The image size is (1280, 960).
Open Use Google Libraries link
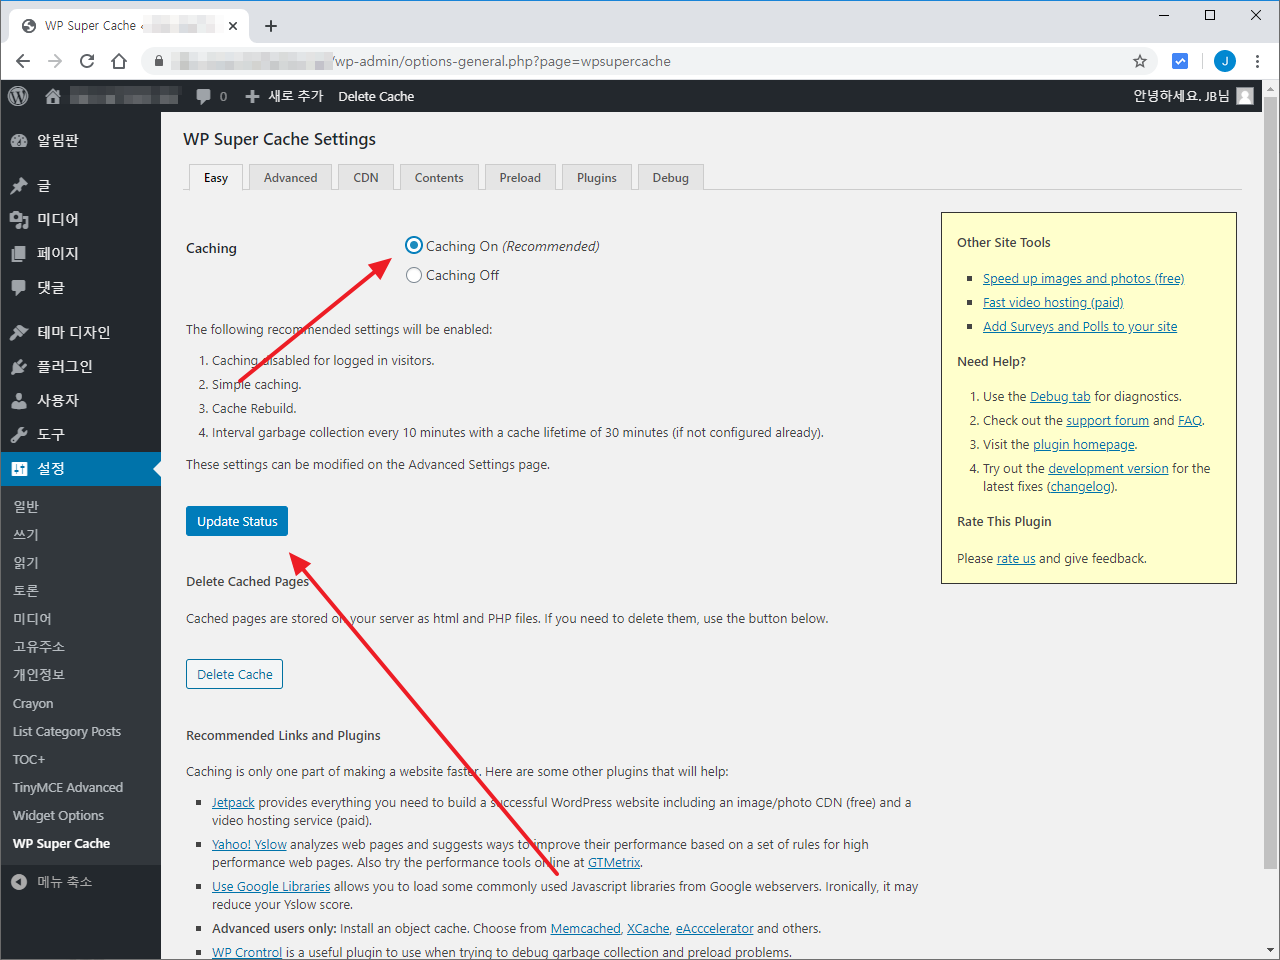point(271,886)
